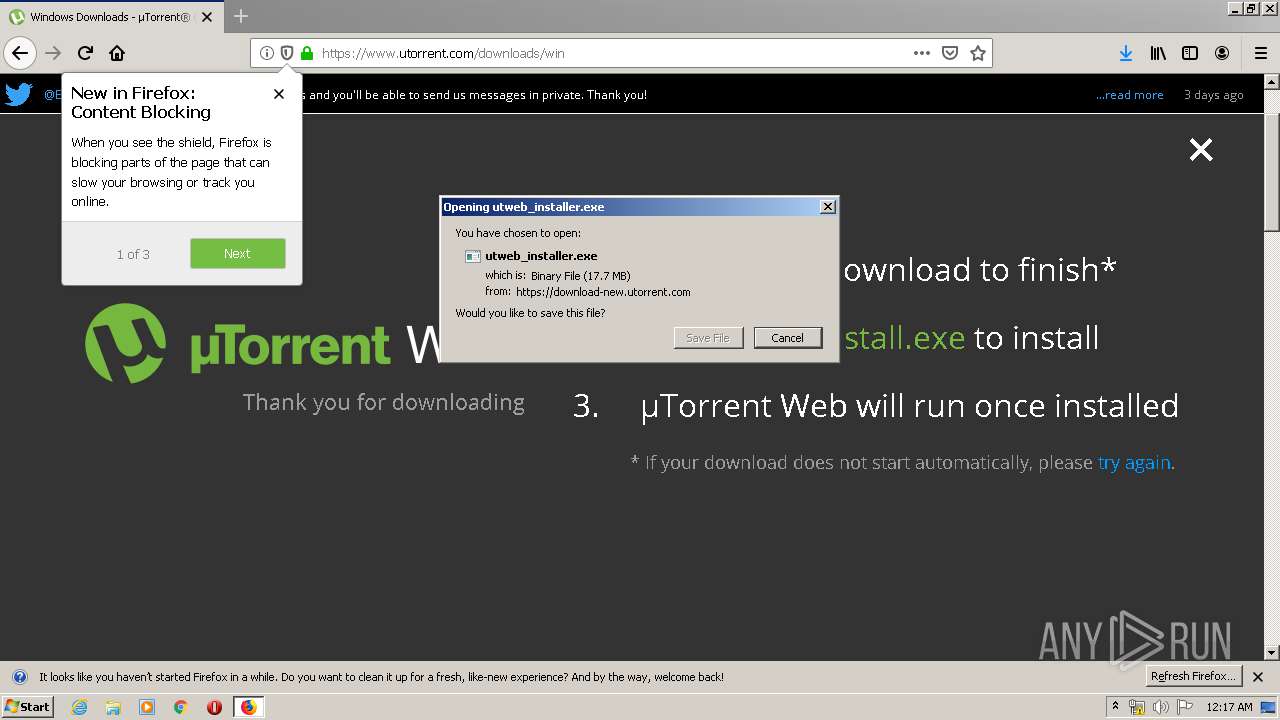1280x720 pixels.
Task: Switch to Firefox taskbar button
Action: coord(248,707)
